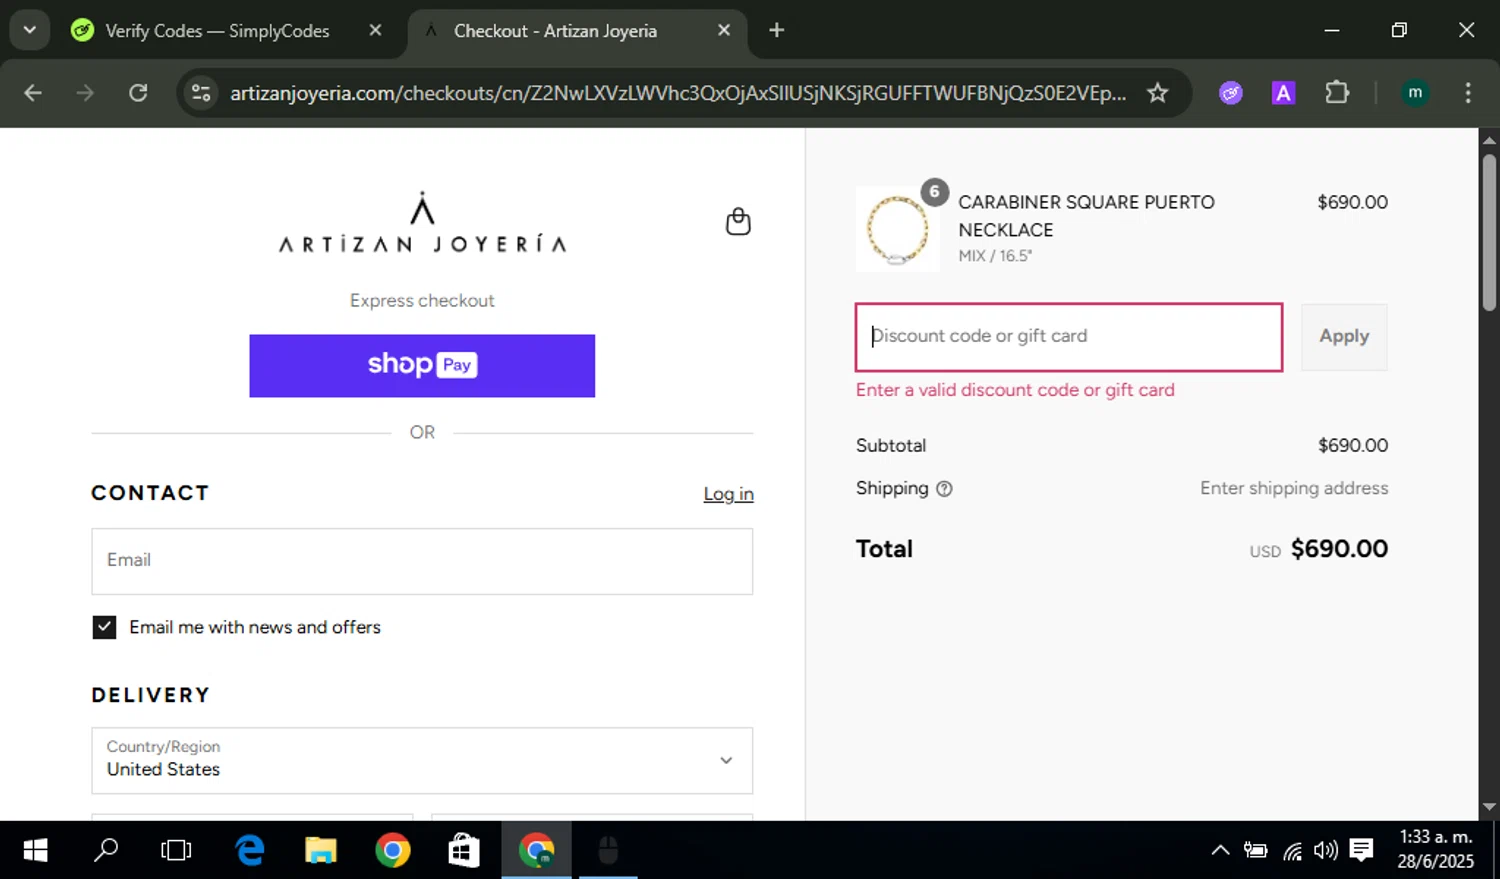Open the site information icon in address bar
Image resolution: width=1500 pixels, height=879 pixels.
(x=201, y=93)
